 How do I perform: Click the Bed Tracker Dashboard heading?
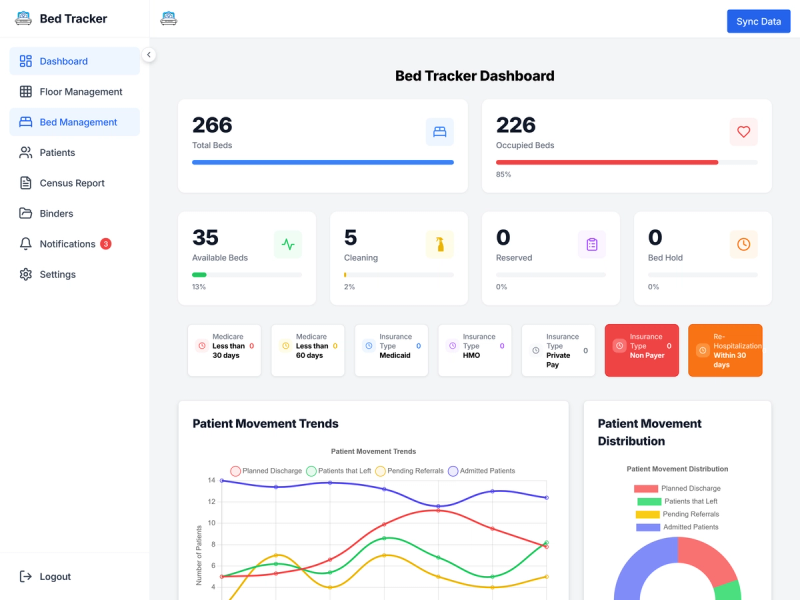tap(474, 76)
